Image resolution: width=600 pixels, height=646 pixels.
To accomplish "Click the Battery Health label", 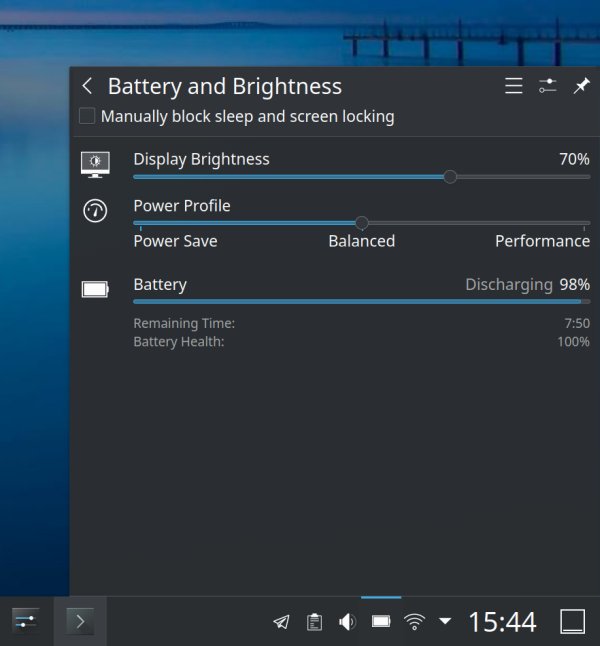I will (179, 342).
